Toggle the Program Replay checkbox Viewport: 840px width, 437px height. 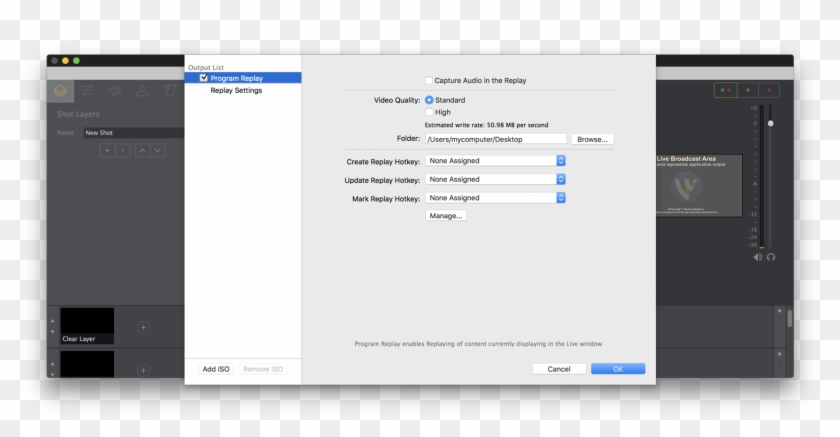pos(204,78)
